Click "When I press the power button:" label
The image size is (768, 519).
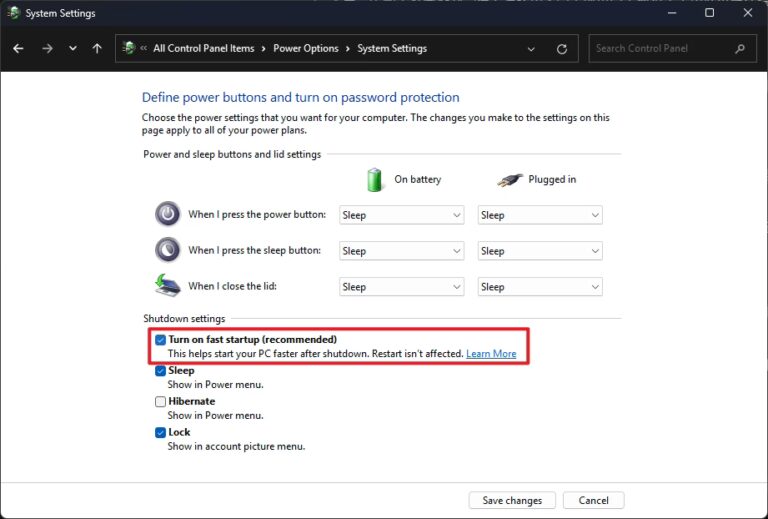[257, 214]
